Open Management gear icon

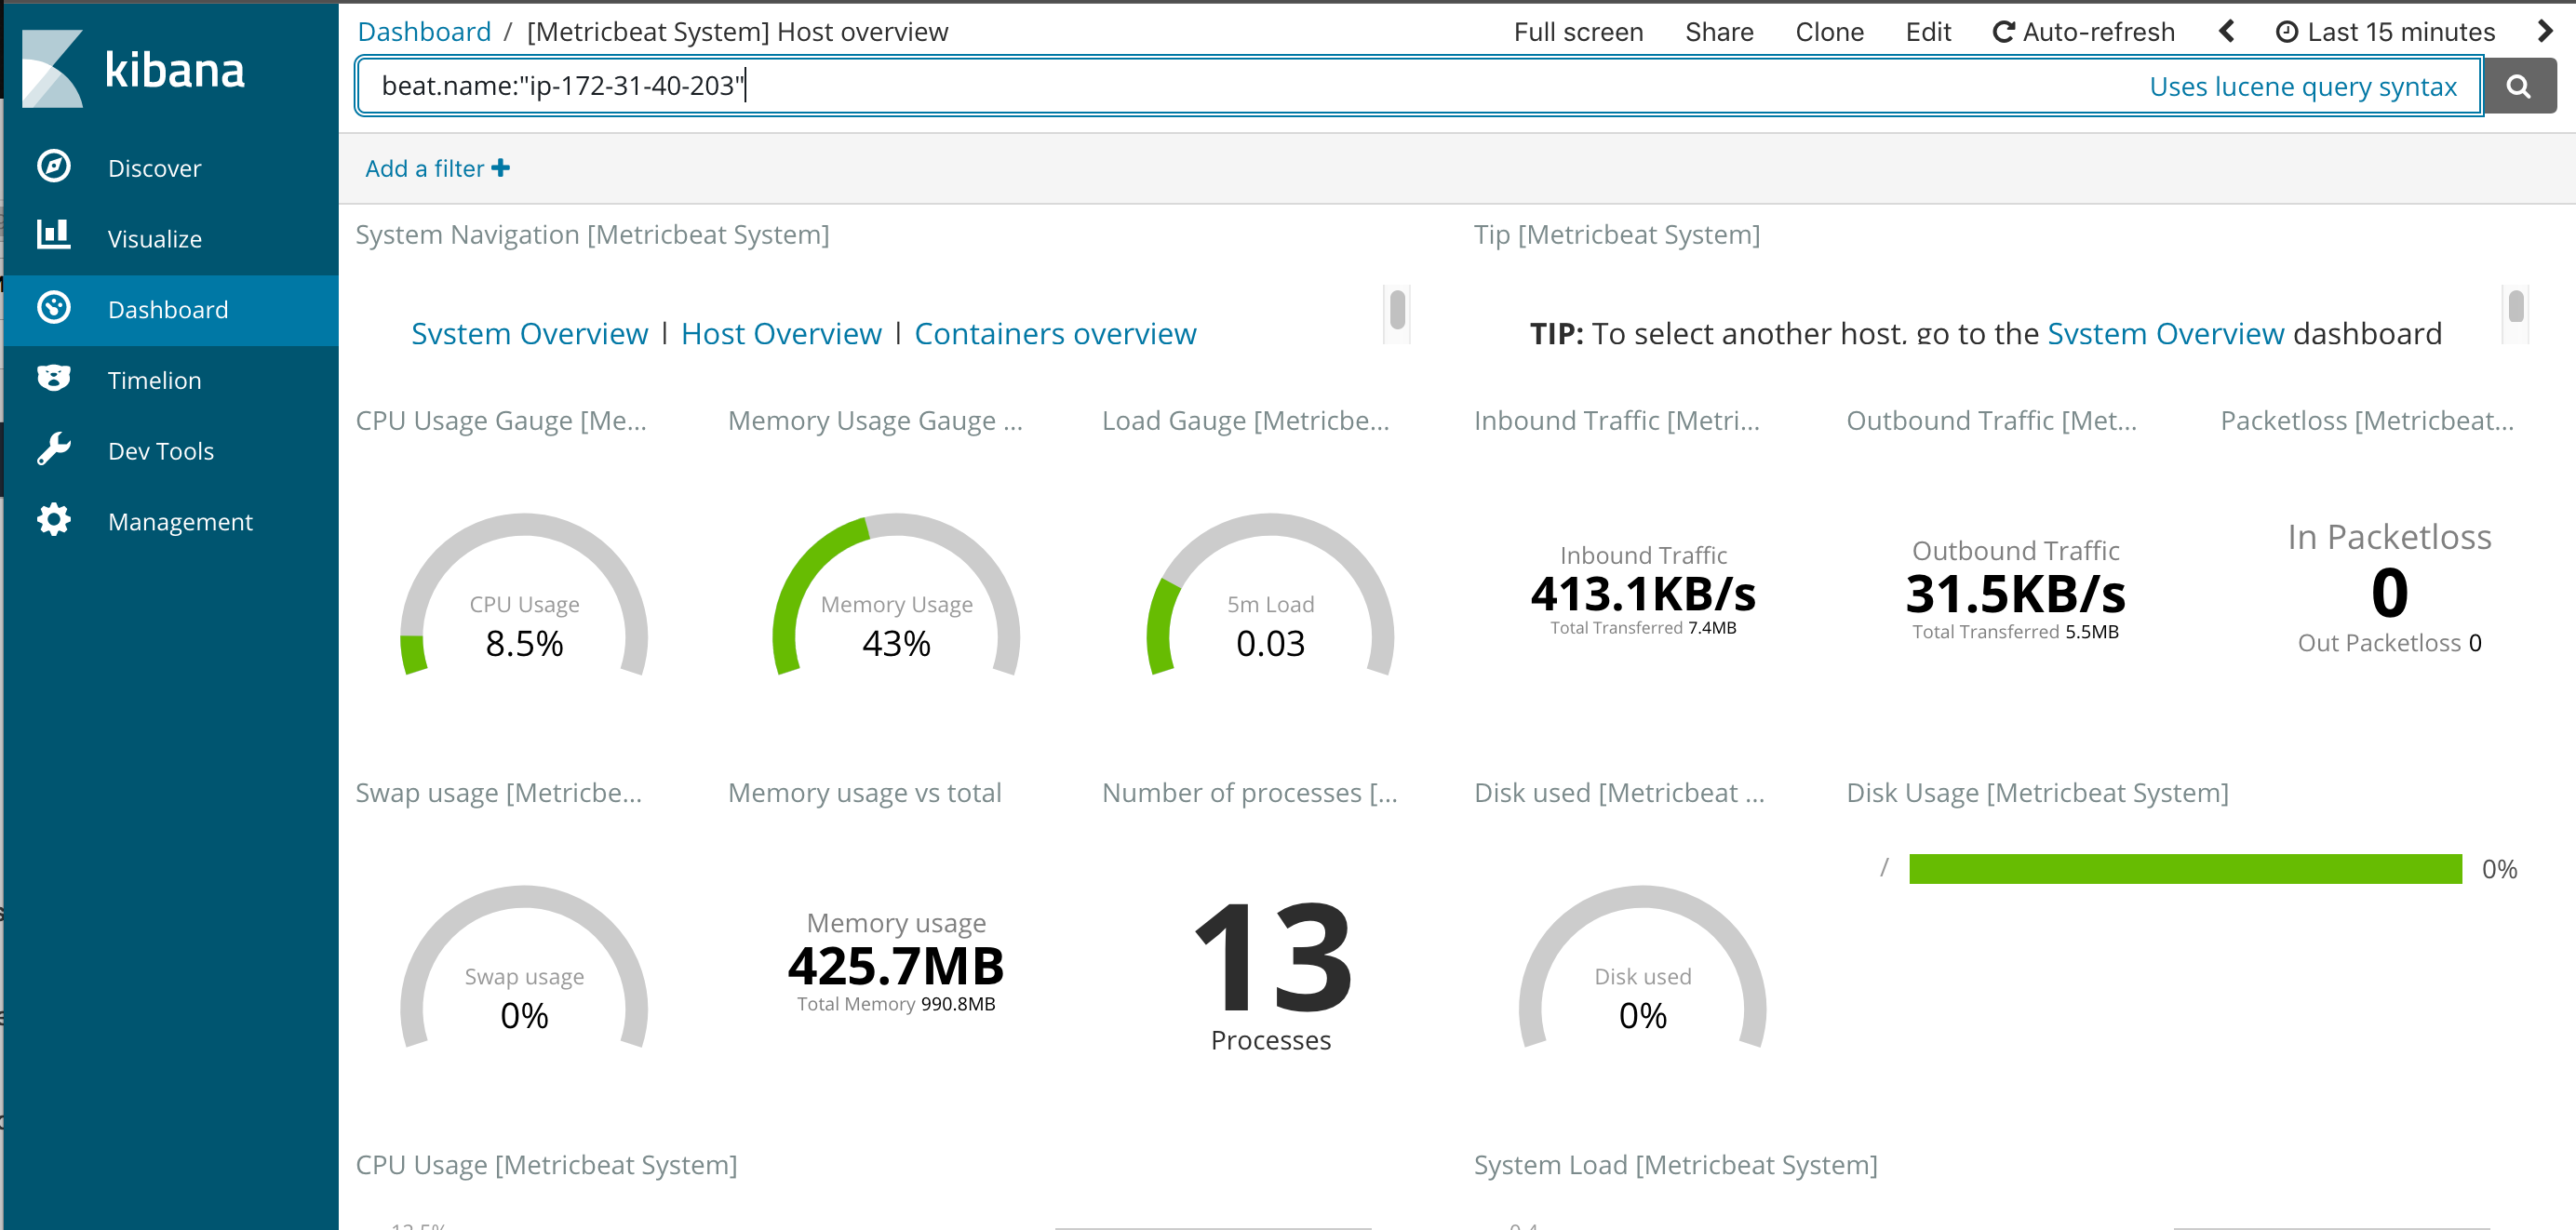(x=54, y=520)
